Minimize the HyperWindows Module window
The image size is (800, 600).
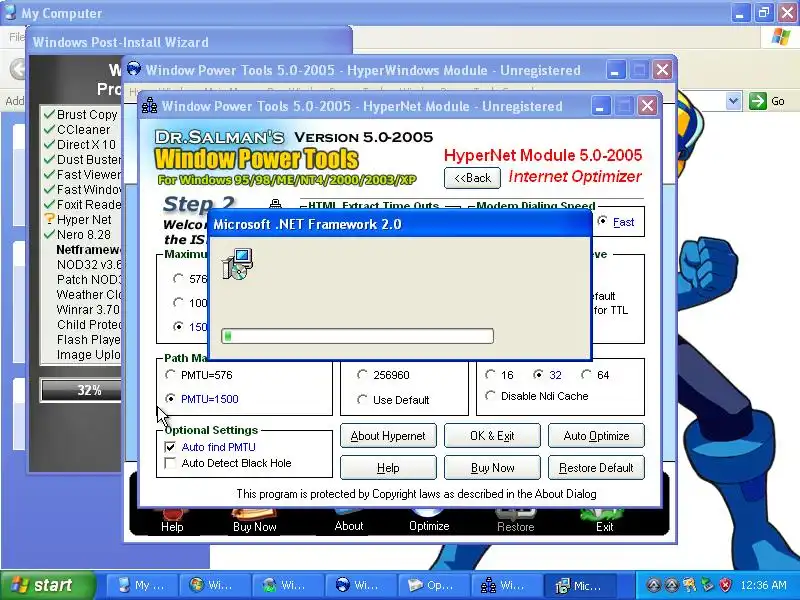click(615, 69)
